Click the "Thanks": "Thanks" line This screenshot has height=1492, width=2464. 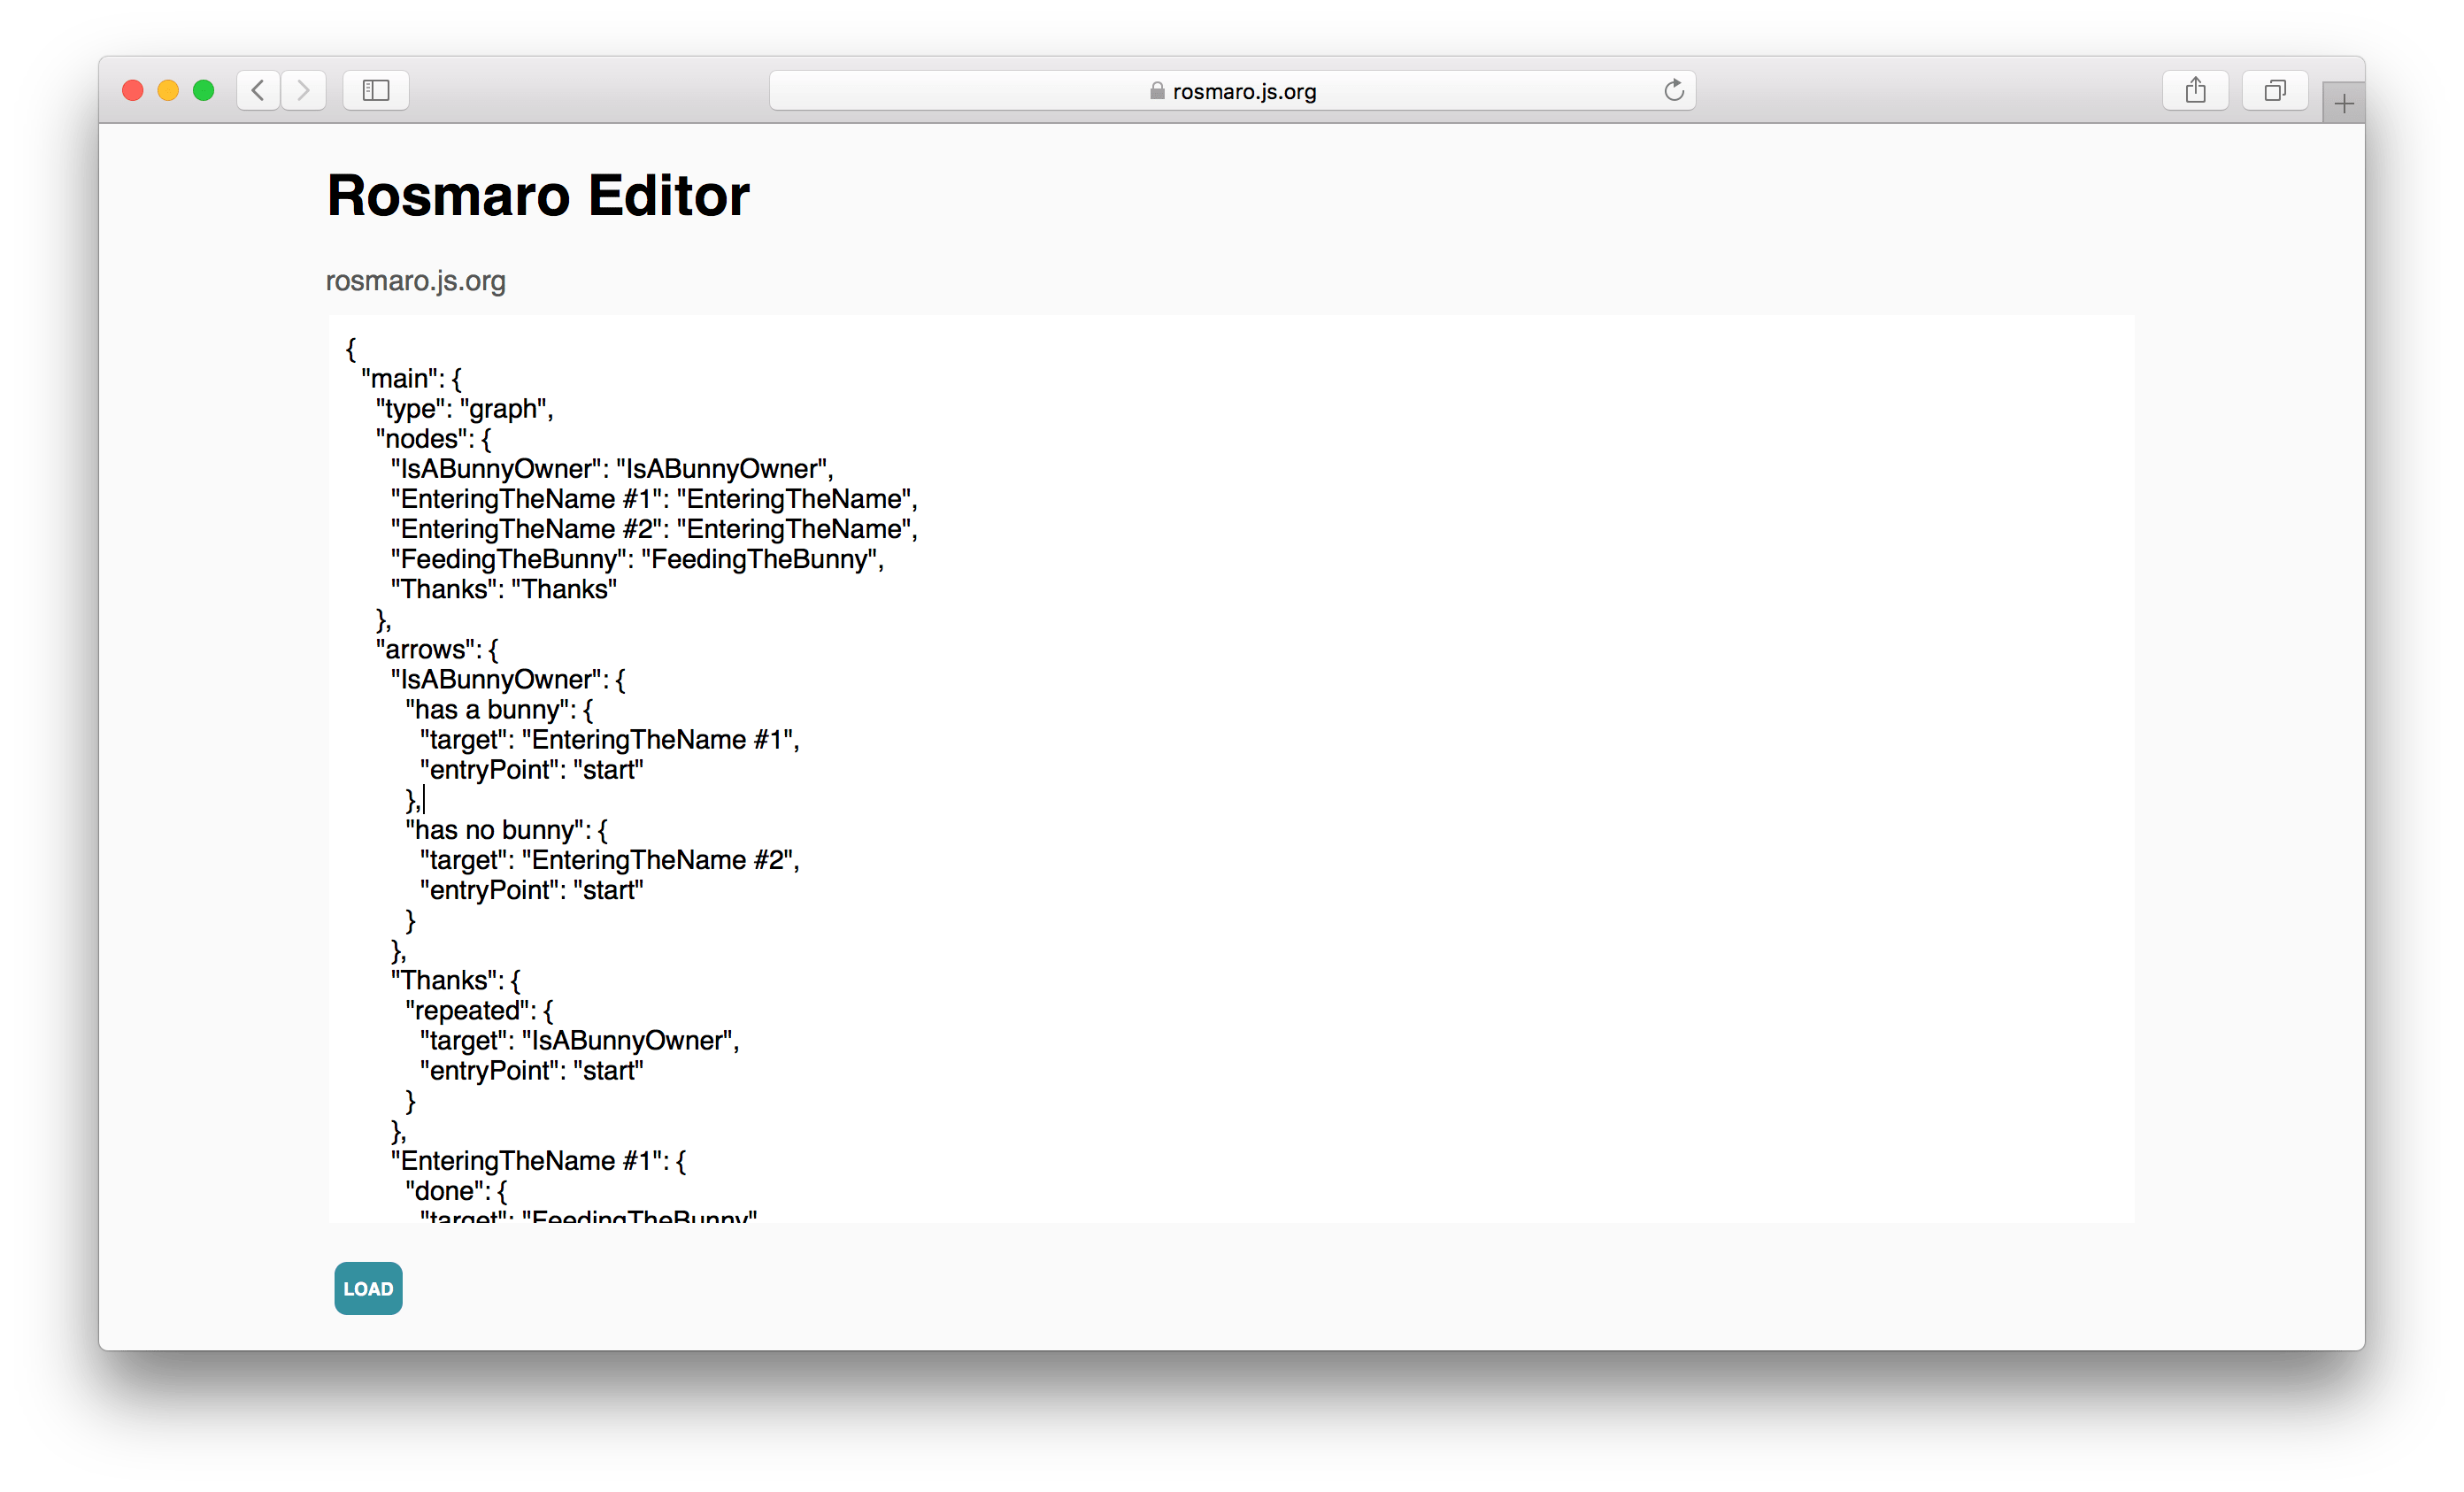[x=503, y=589]
